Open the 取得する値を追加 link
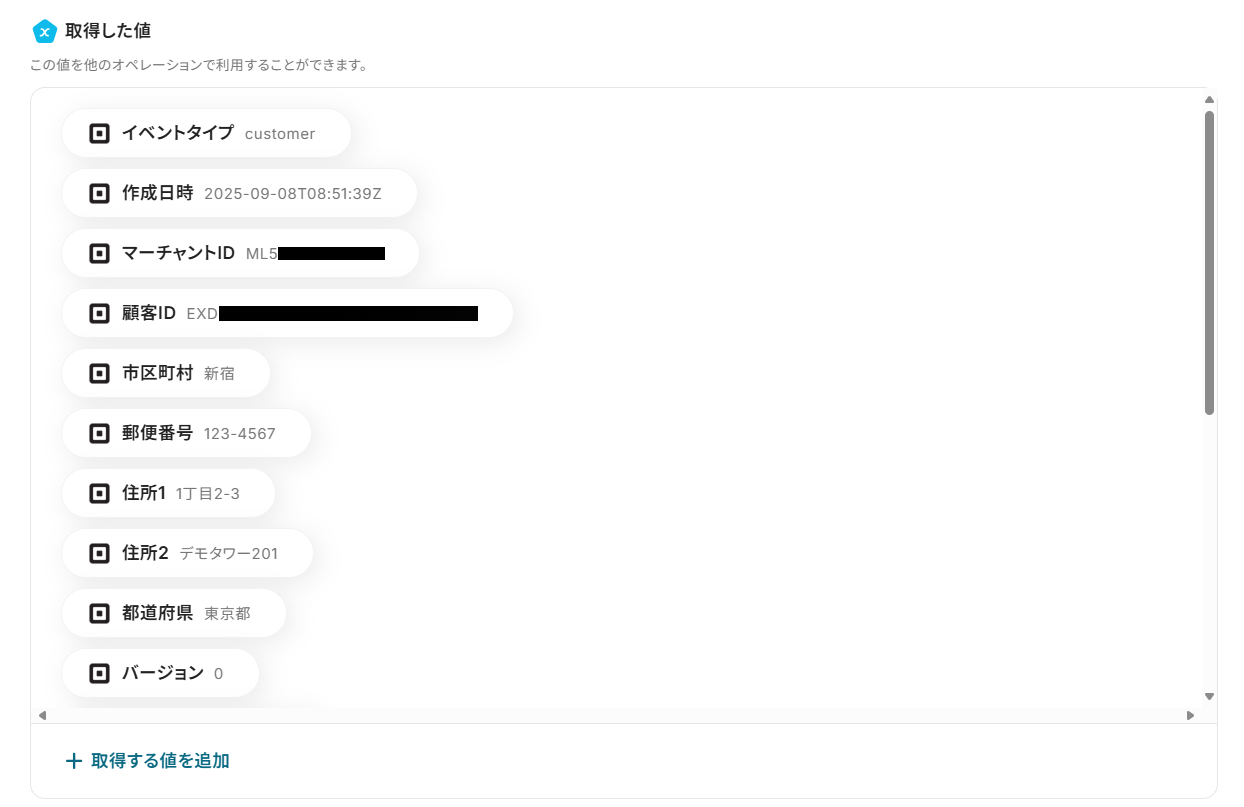The height and width of the screenshot is (807, 1244). point(160,761)
